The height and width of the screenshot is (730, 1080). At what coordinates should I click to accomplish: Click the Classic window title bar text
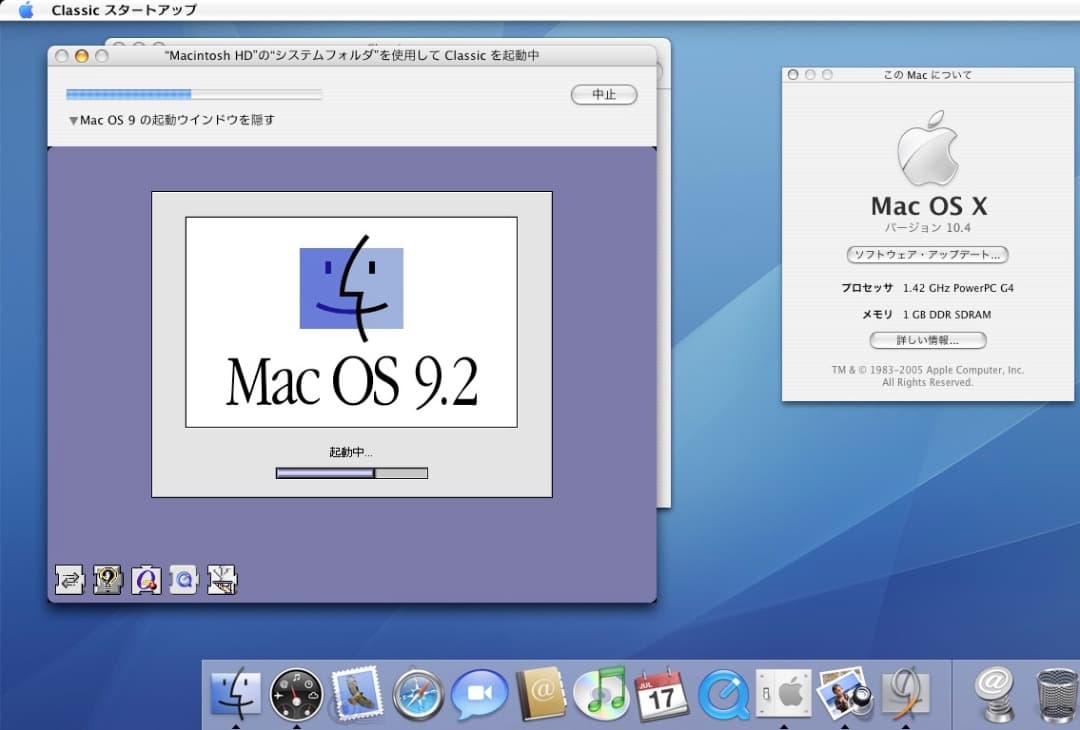pyautogui.click(x=352, y=56)
